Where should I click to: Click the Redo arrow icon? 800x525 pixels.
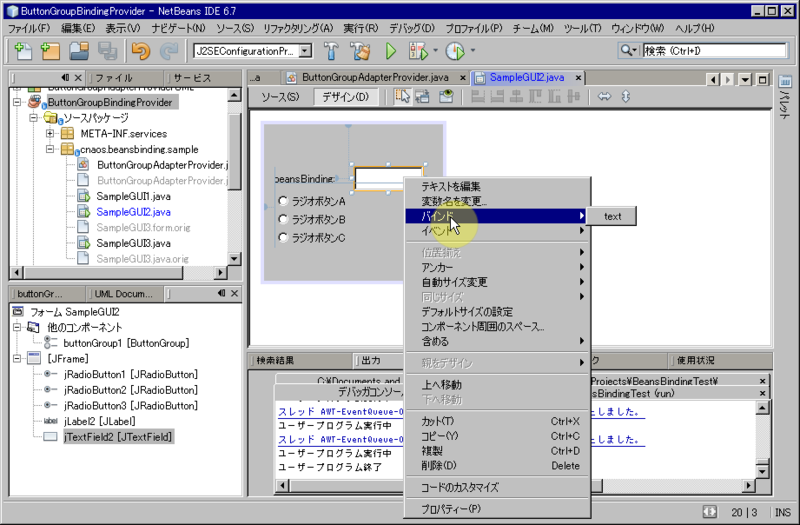click(x=168, y=51)
